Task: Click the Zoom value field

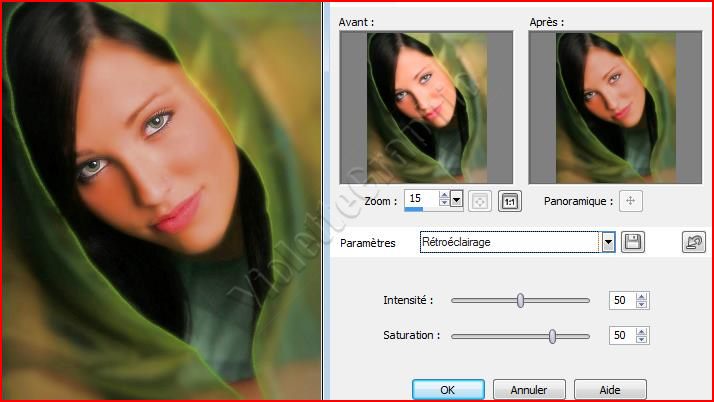Action: (420, 200)
